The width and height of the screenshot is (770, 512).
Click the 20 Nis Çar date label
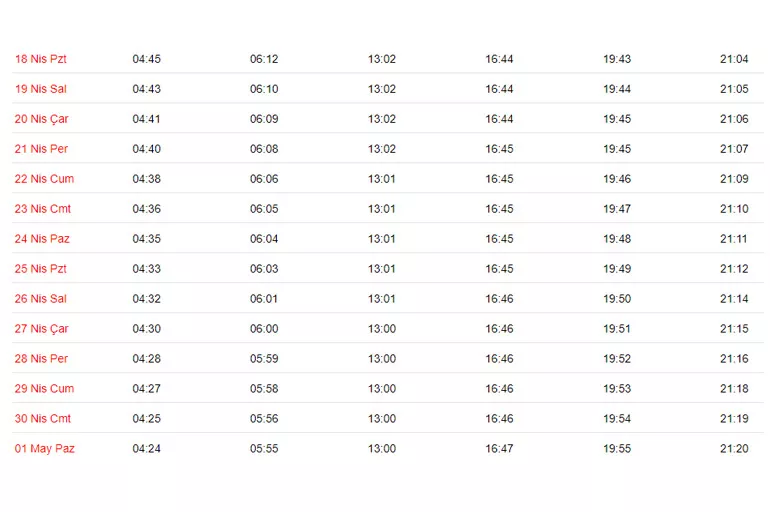tap(42, 119)
